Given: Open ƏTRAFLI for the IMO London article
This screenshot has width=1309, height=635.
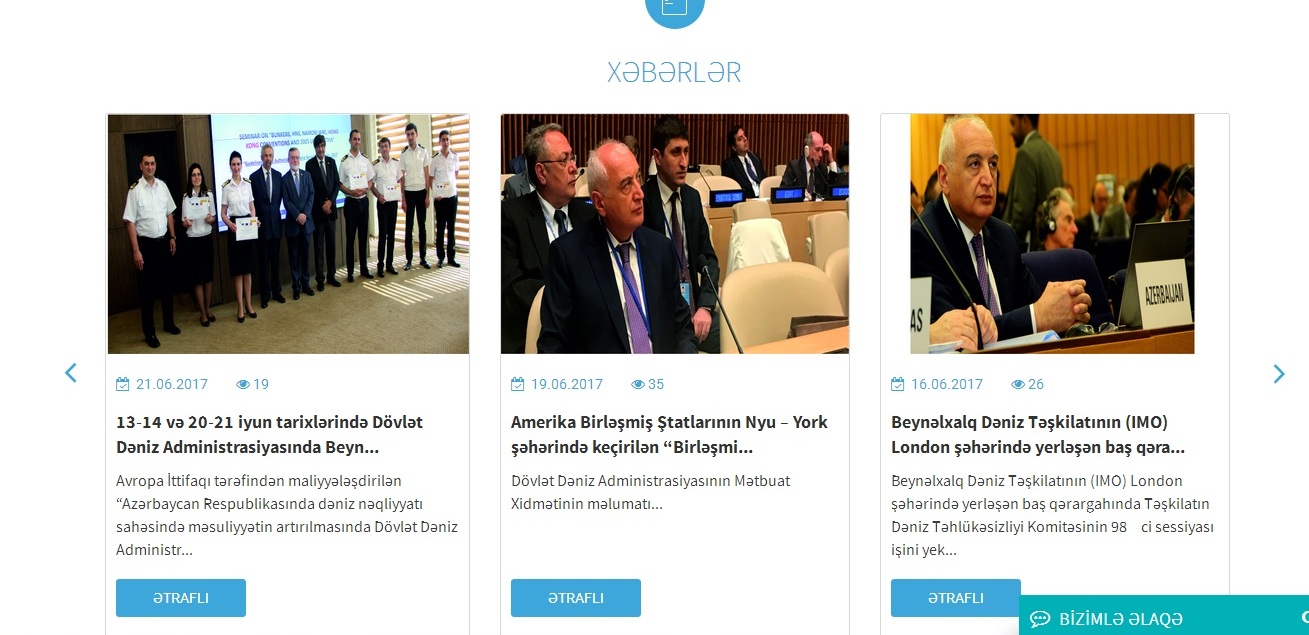Looking at the screenshot, I should (956, 598).
